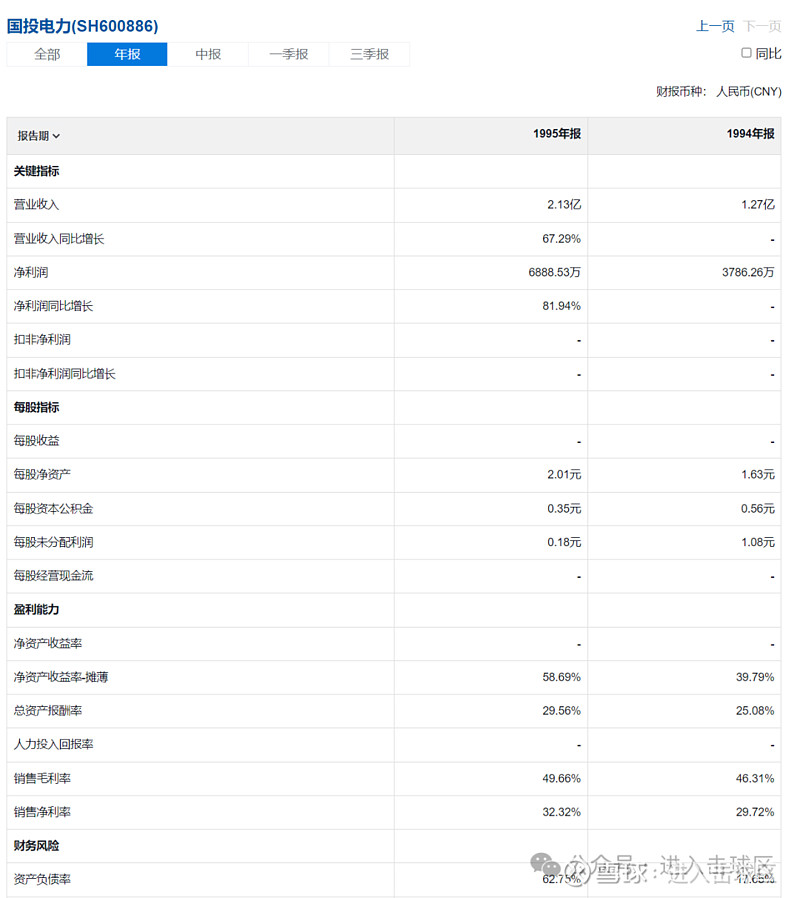This screenshot has height=898, width=800.
Task: Click the 总资产报酬率 row label
Action: pos(48,711)
